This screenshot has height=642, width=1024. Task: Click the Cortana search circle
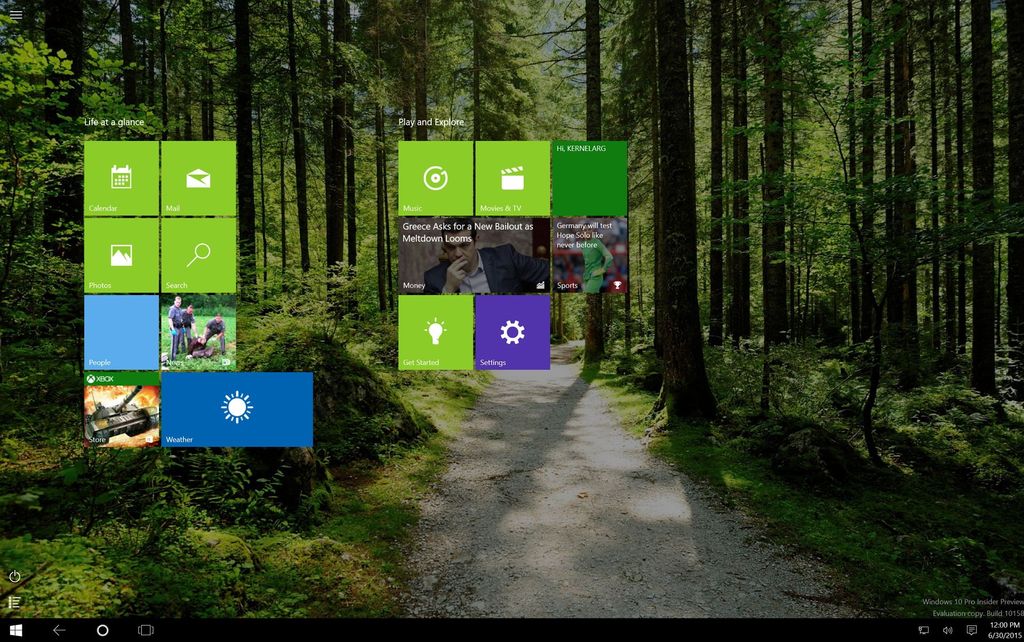point(103,629)
